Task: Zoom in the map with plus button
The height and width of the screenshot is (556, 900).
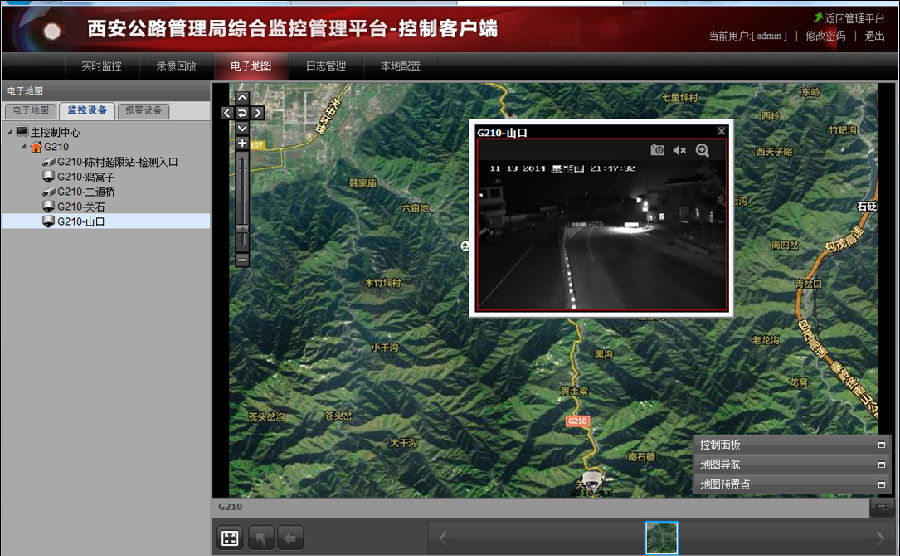Action: pos(242,144)
